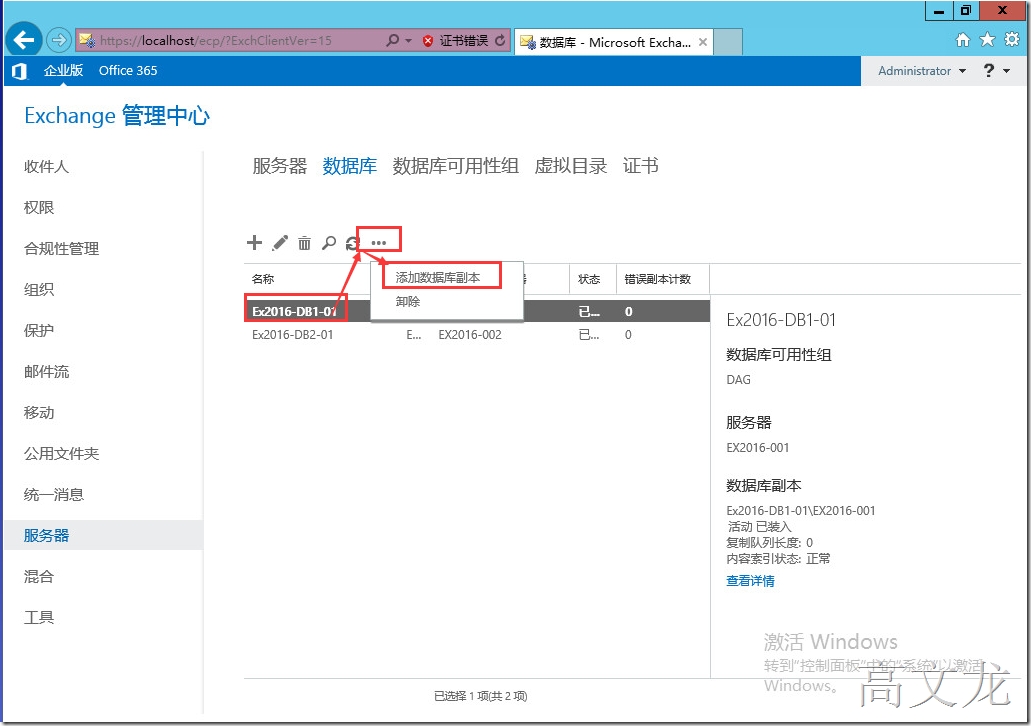Open the browser Home icon
The width and height of the screenshot is (1031, 726).
(x=963, y=40)
